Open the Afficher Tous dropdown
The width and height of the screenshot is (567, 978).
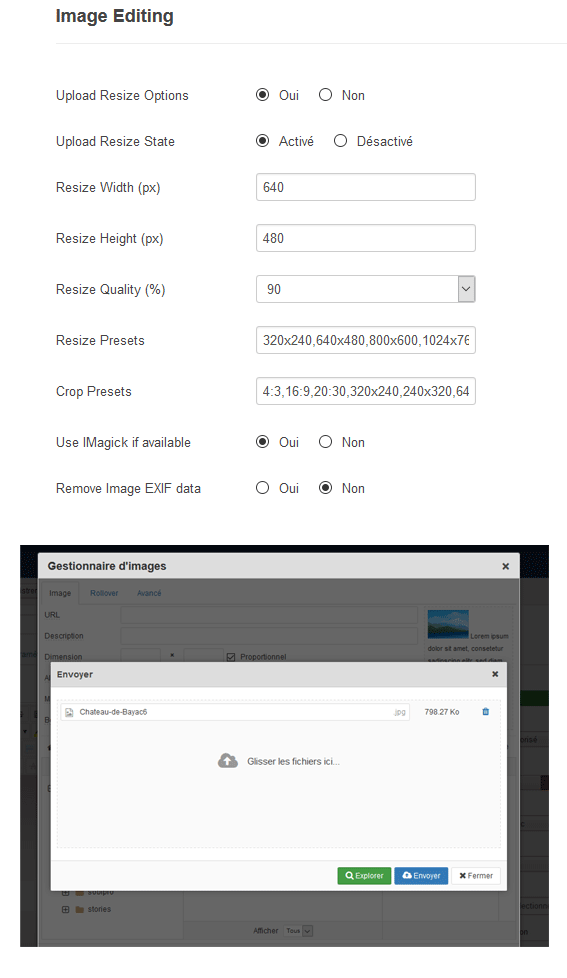click(x=299, y=931)
